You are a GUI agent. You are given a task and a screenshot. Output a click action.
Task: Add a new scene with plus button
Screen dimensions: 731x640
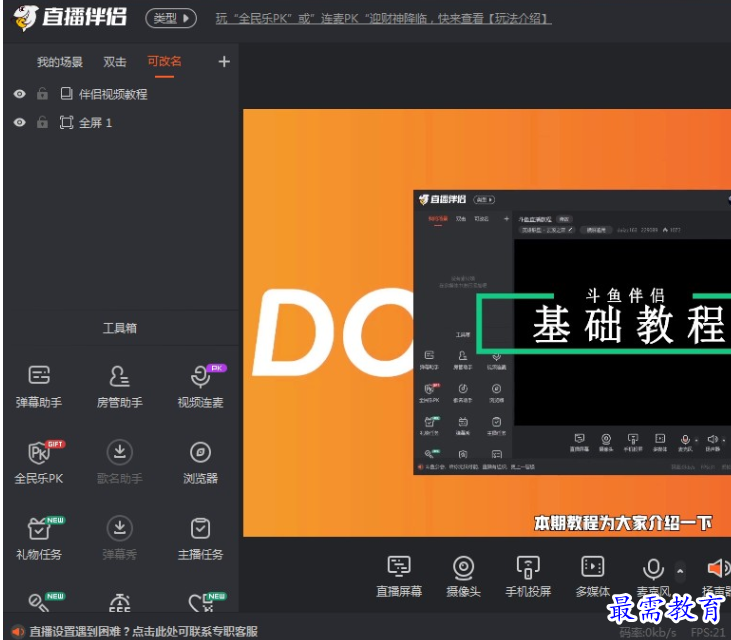[224, 62]
